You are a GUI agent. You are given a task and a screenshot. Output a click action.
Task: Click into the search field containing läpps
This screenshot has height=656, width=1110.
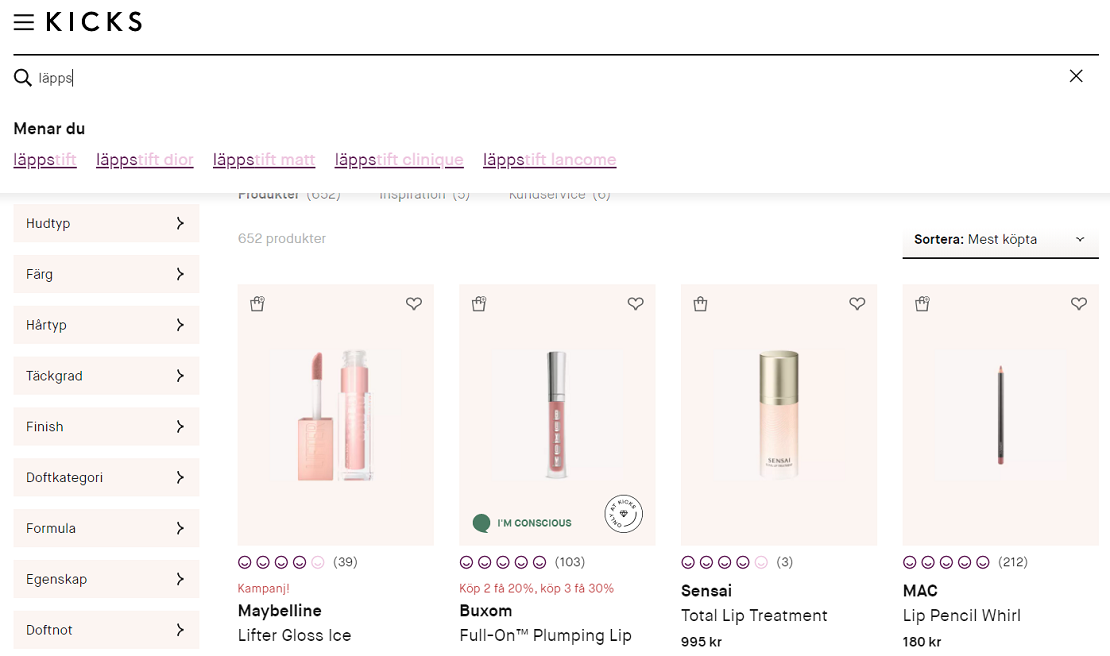545,77
